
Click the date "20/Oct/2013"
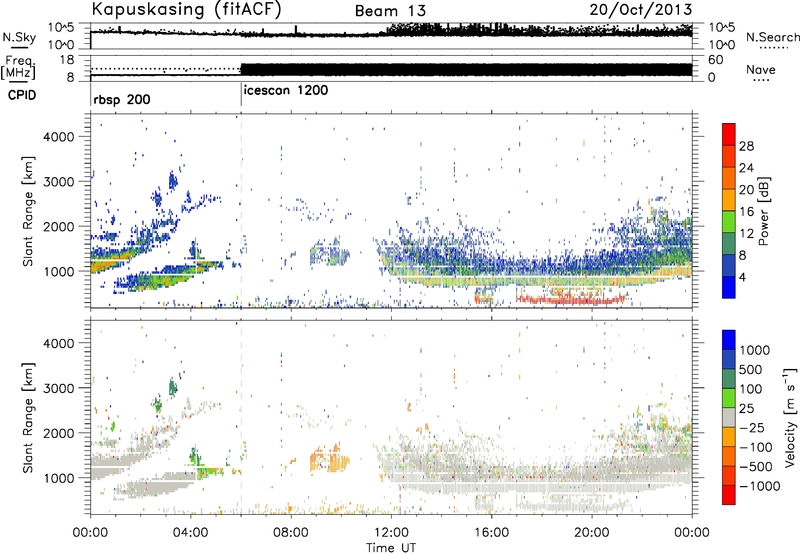pyautogui.click(x=641, y=10)
